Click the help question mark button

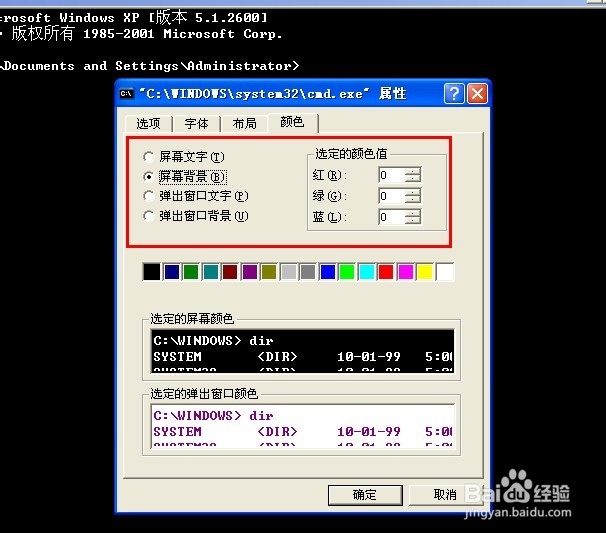tap(454, 94)
